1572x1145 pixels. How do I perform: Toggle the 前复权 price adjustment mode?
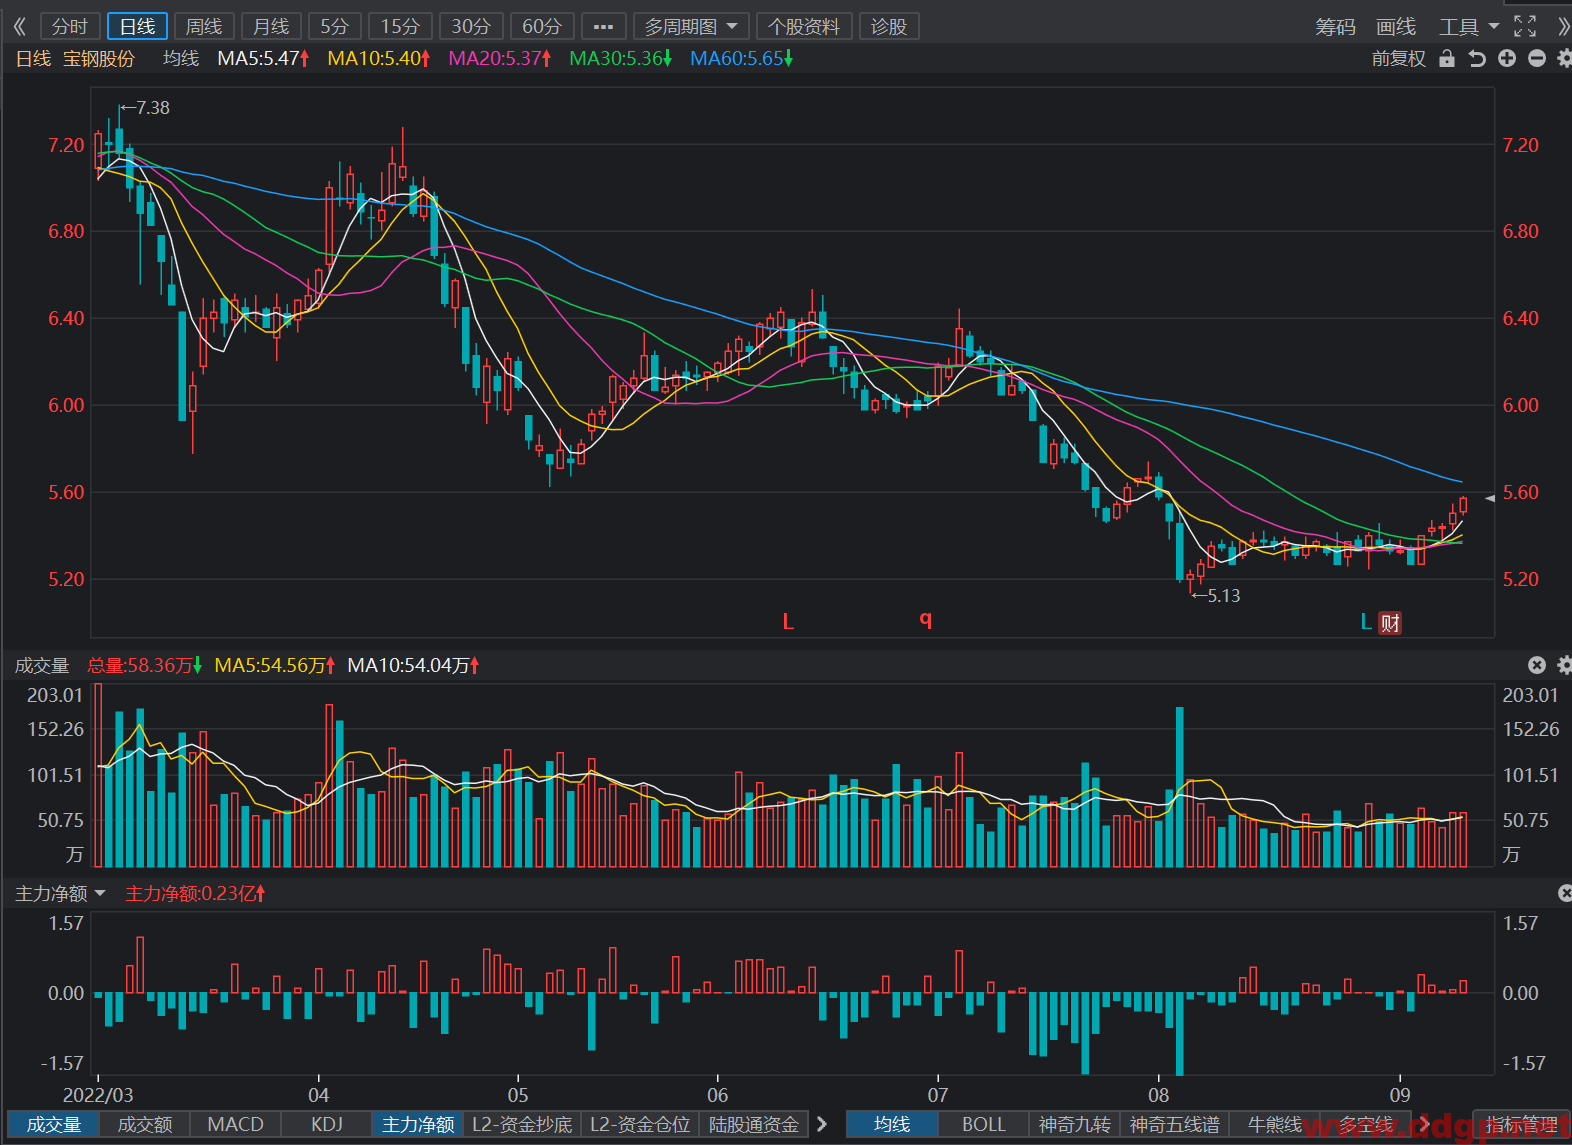coord(1398,58)
